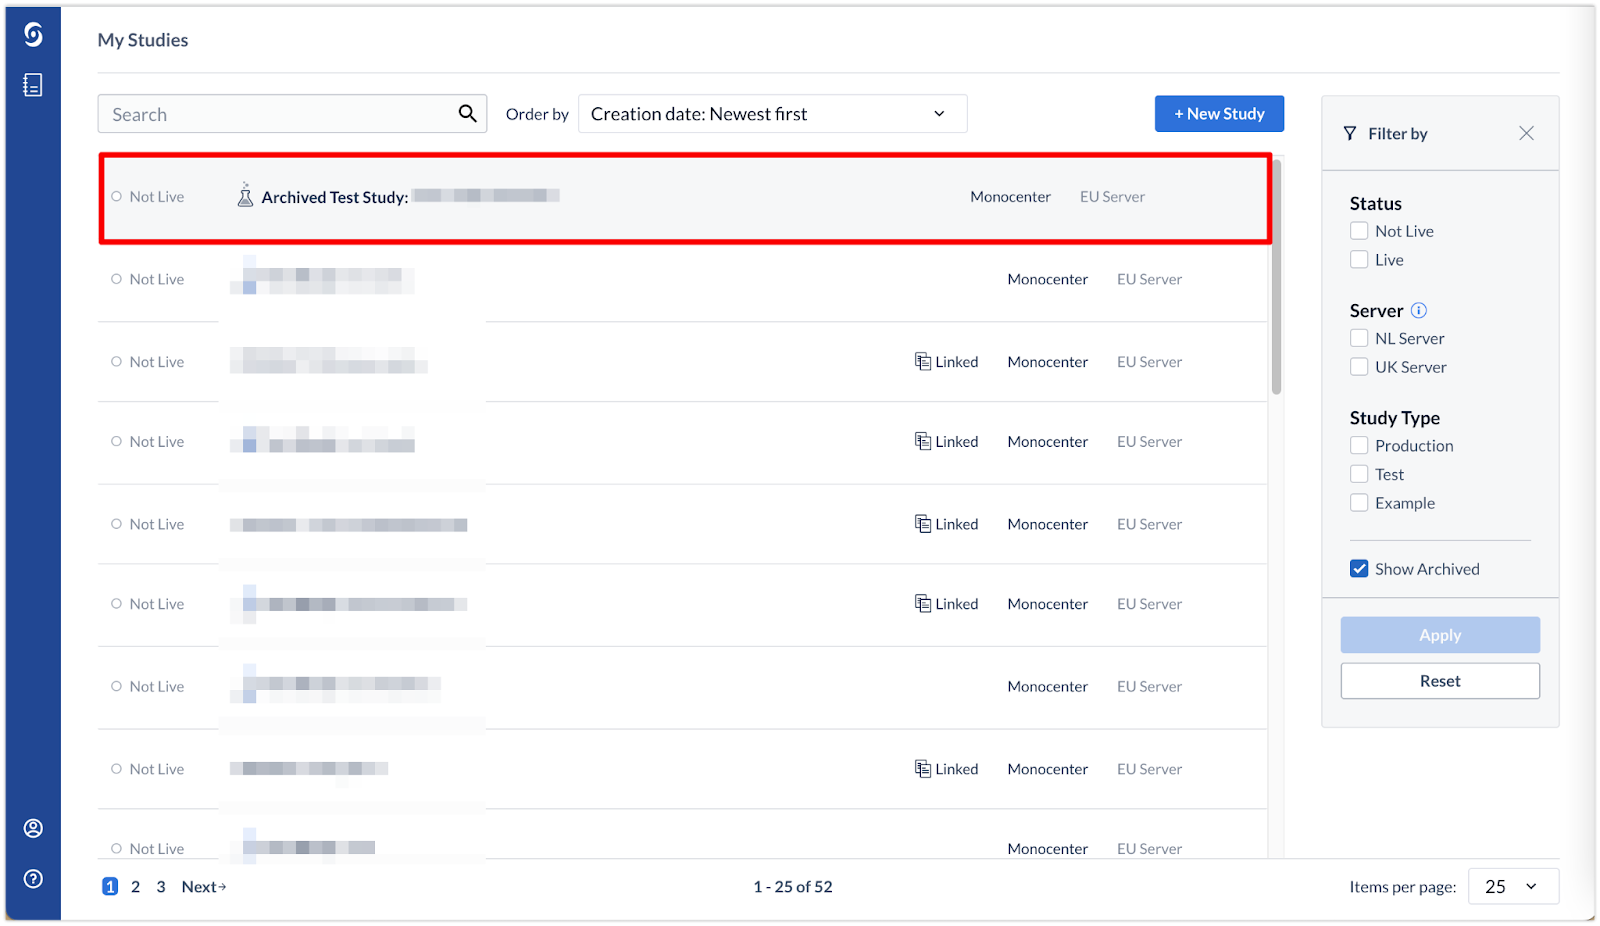The width and height of the screenshot is (1600, 926).
Task: Click the flask icon of Archived Test Study
Action: pos(245,195)
